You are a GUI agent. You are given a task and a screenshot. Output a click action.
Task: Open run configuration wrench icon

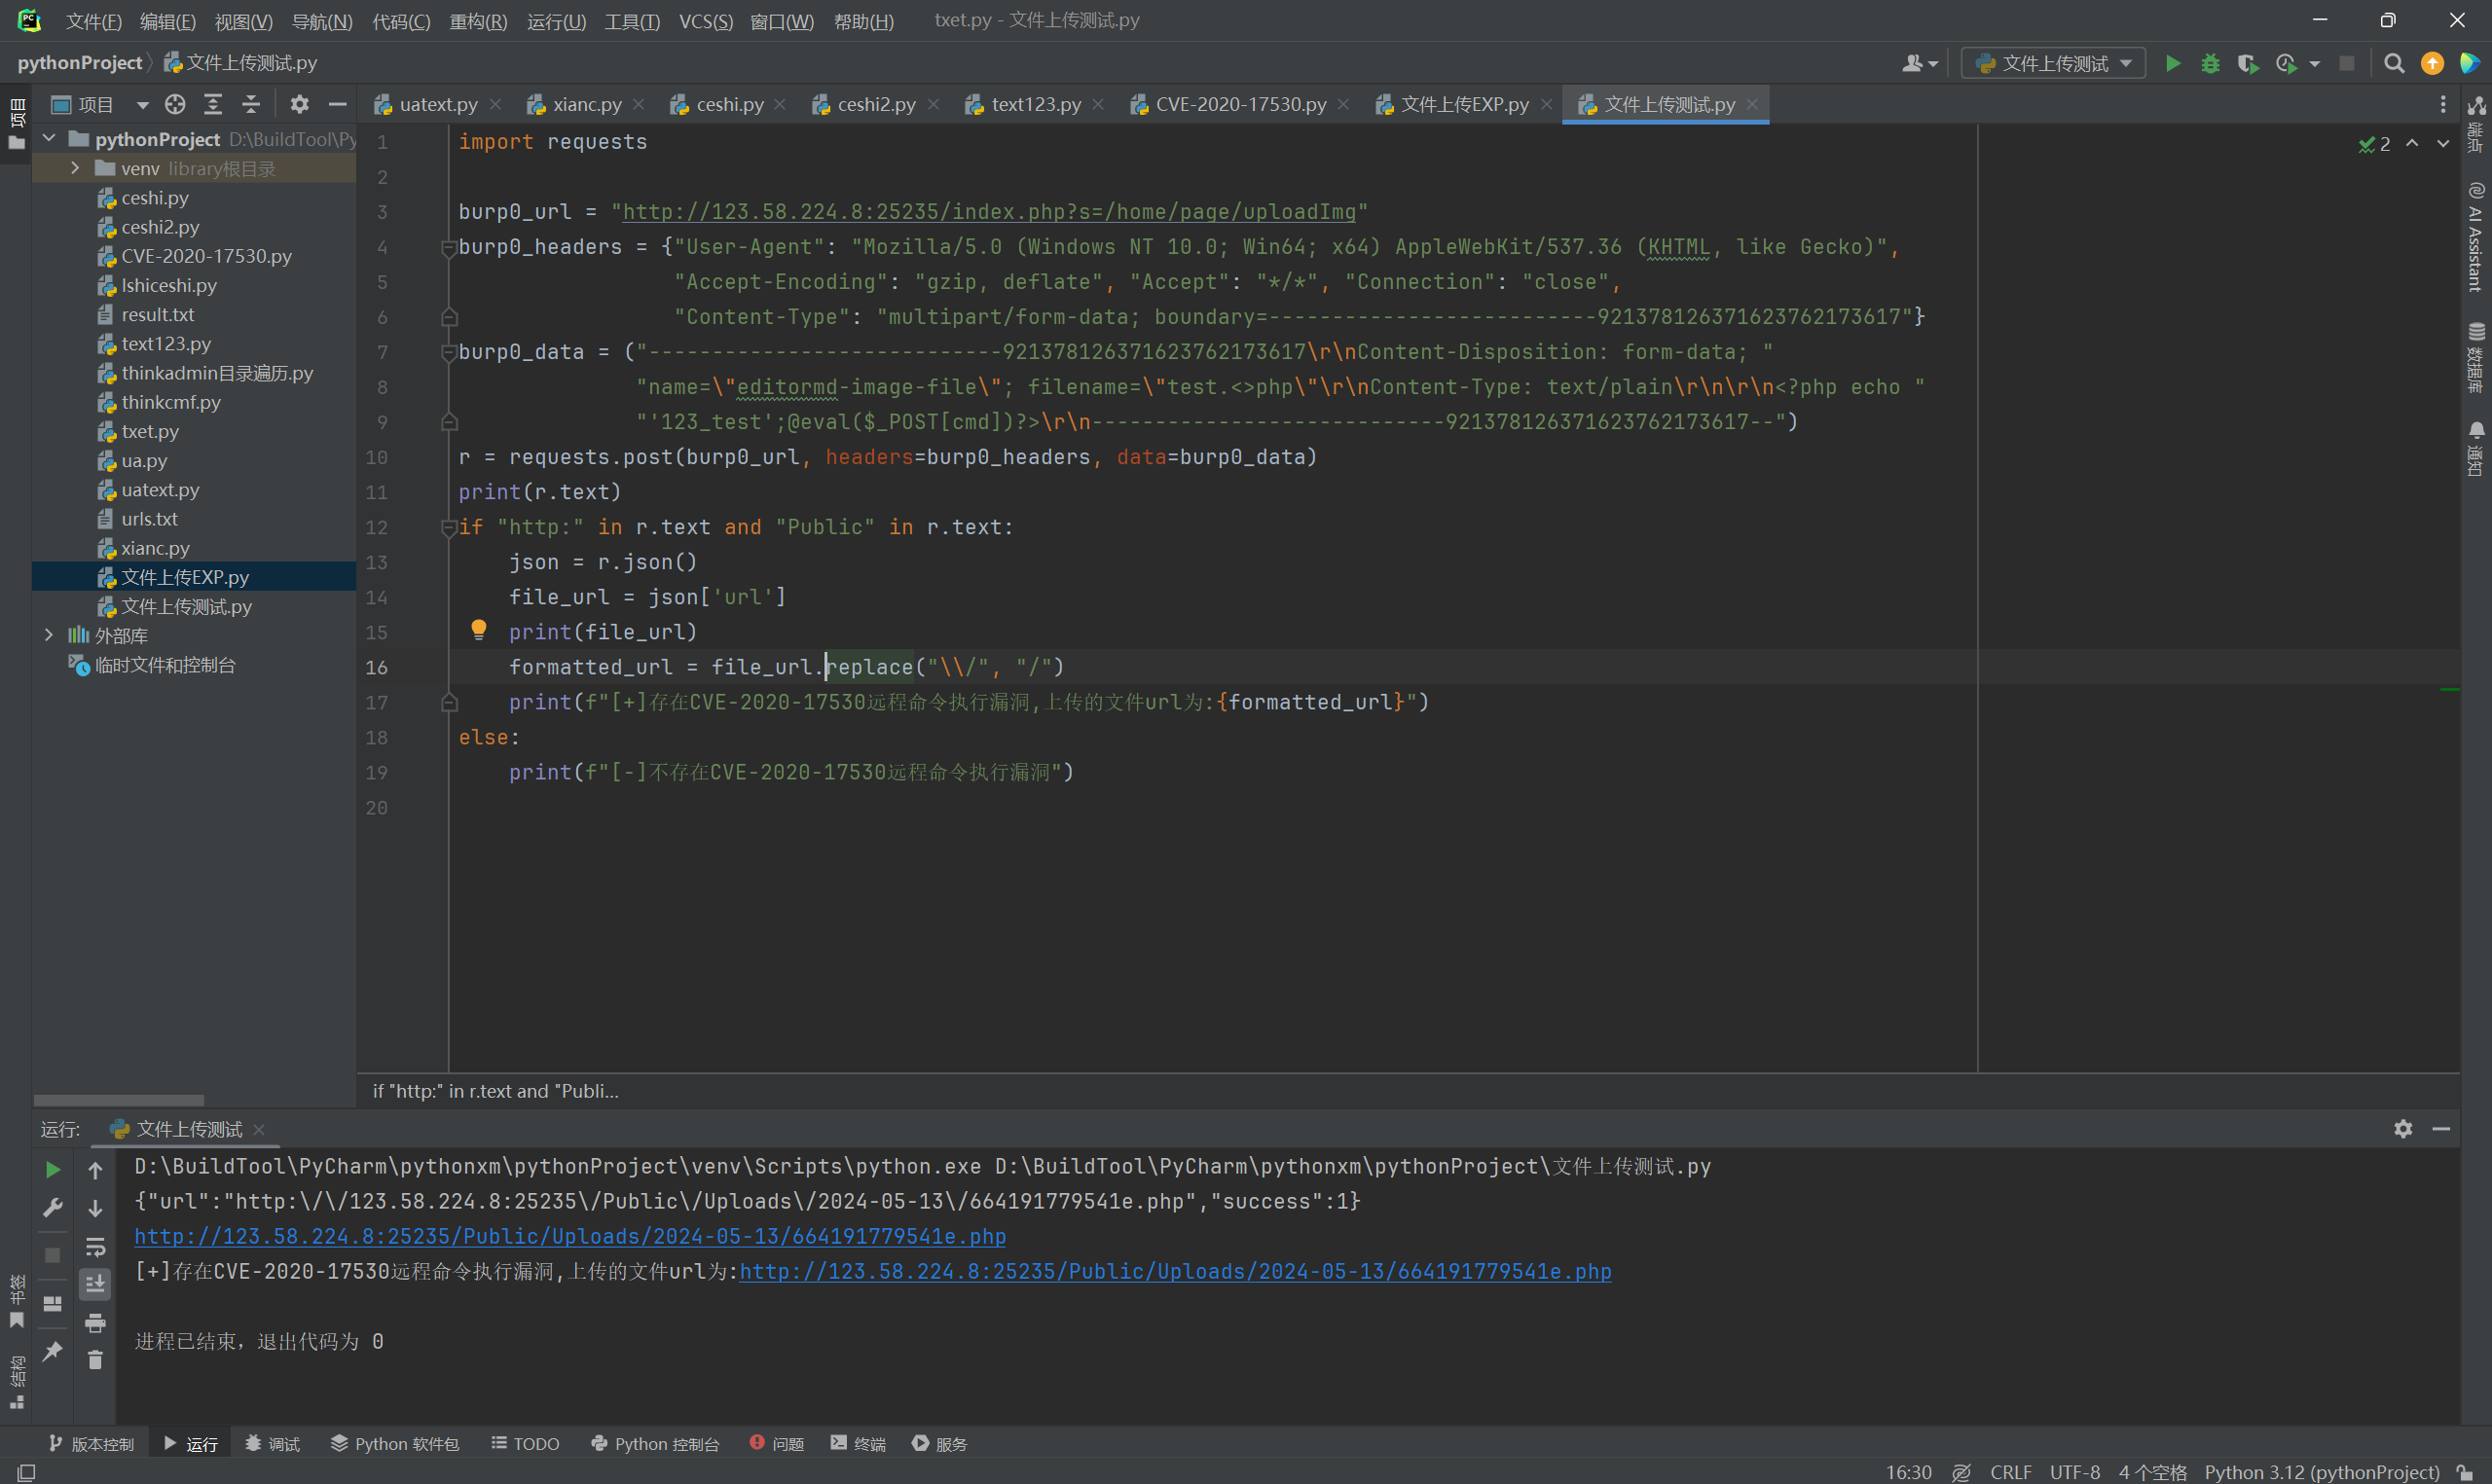53,1208
